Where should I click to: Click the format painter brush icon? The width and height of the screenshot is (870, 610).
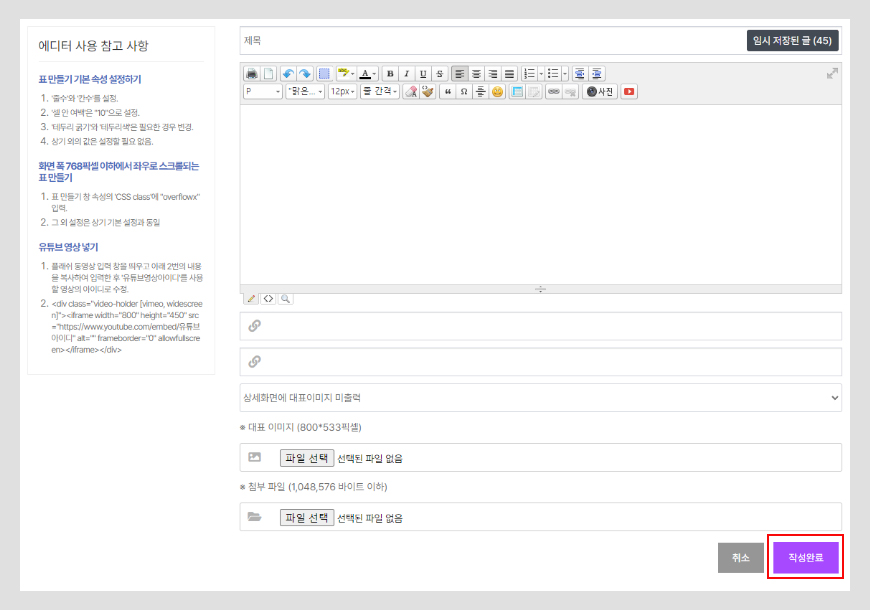click(427, 92)
